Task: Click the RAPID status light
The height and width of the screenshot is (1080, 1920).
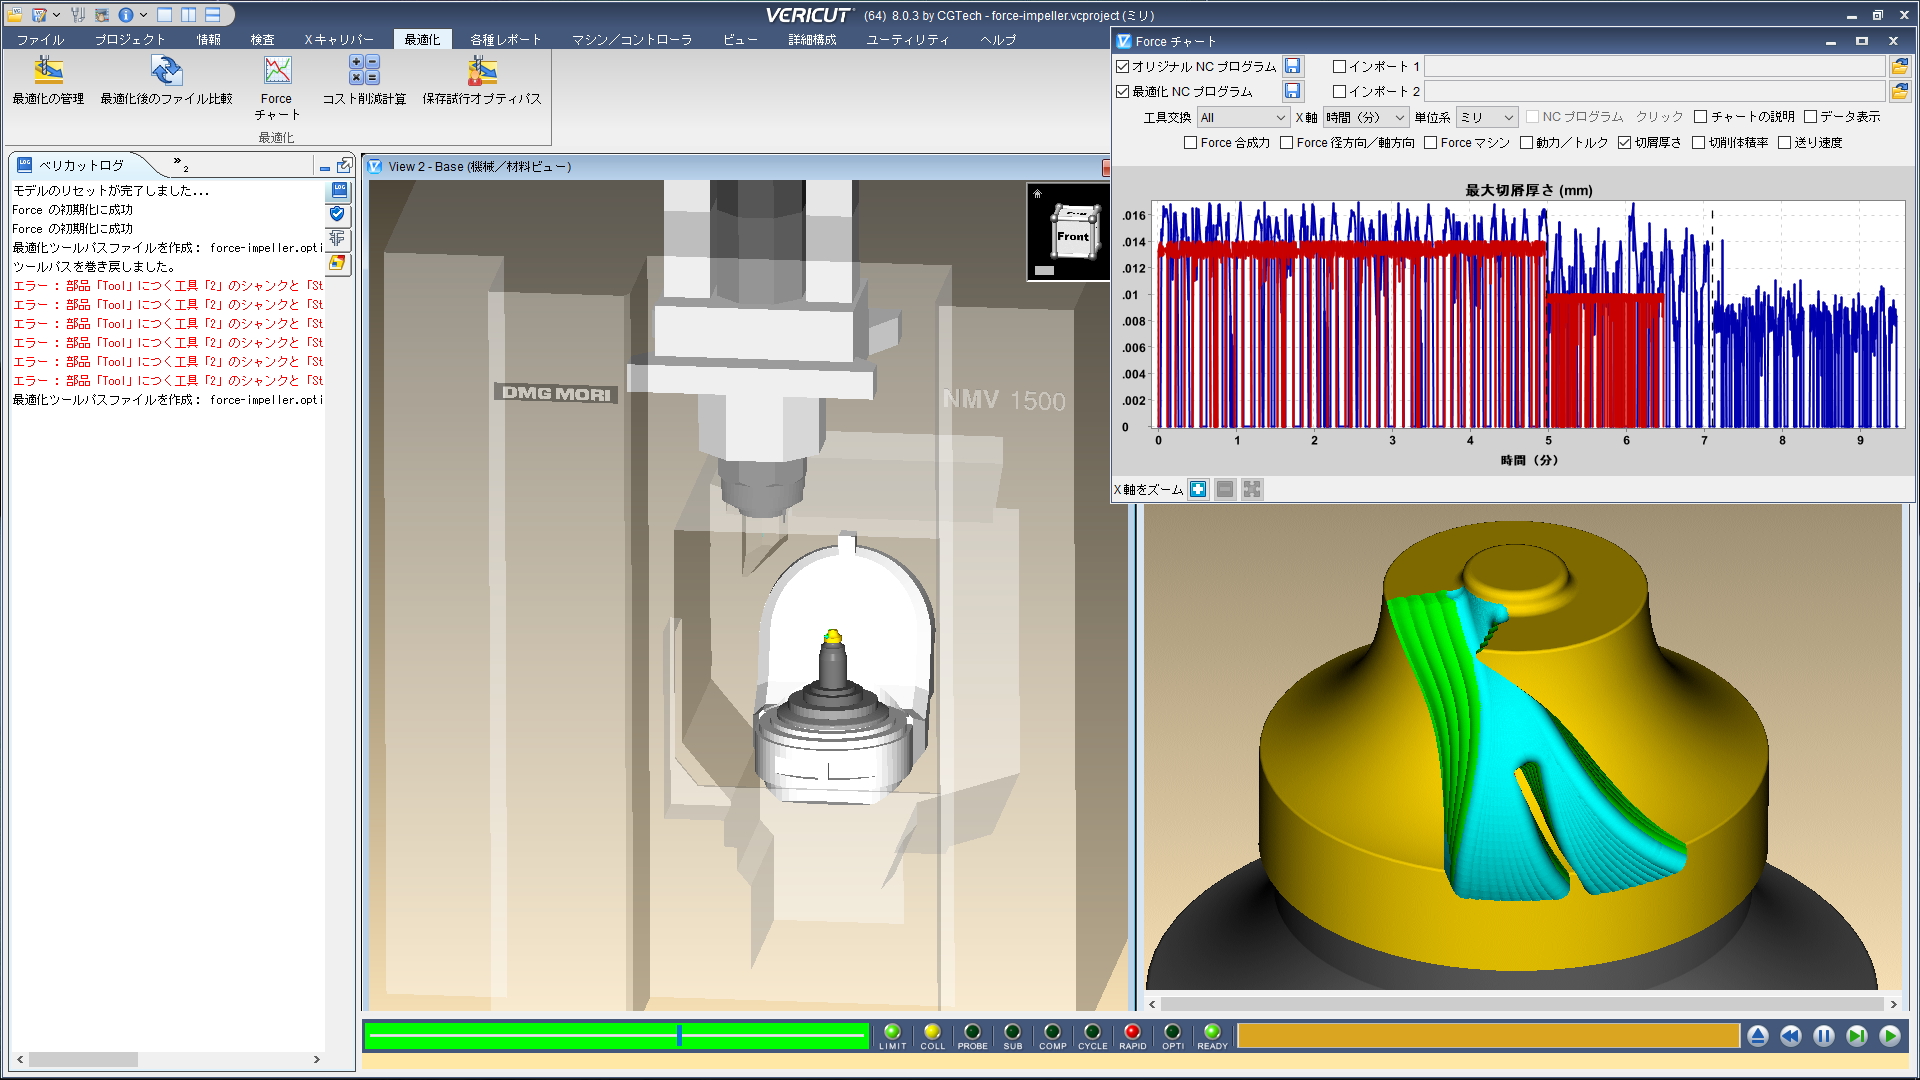Action: click(x=1132, y=1032)
